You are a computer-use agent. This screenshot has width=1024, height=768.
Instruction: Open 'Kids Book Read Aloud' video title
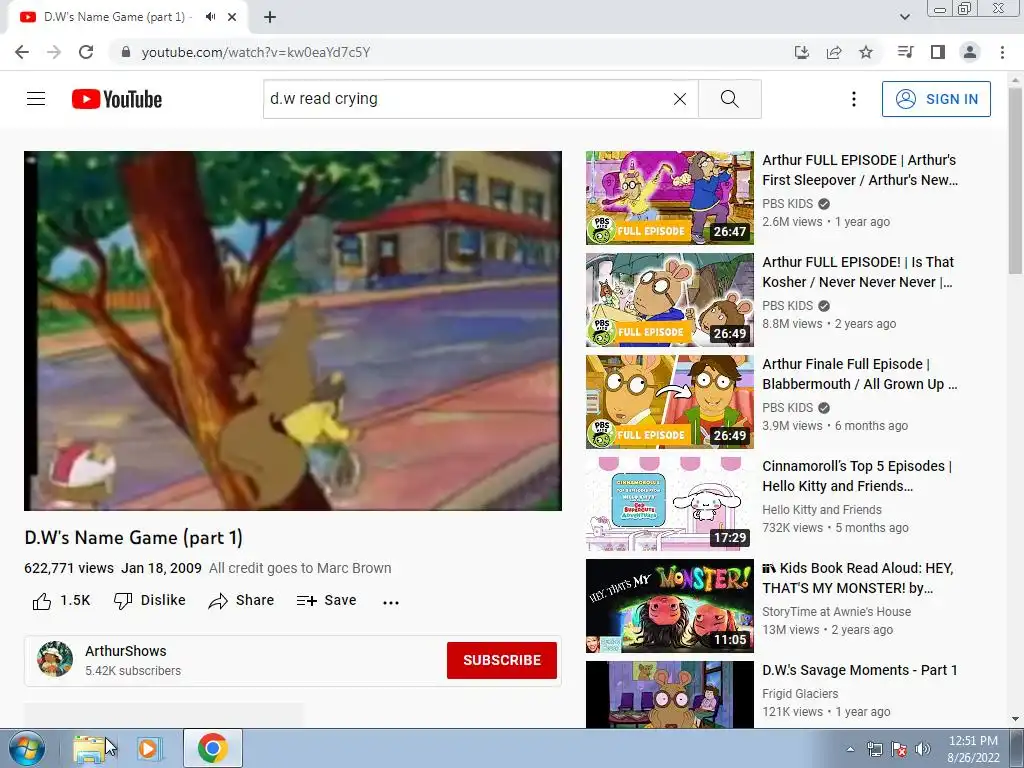point(858,577)
